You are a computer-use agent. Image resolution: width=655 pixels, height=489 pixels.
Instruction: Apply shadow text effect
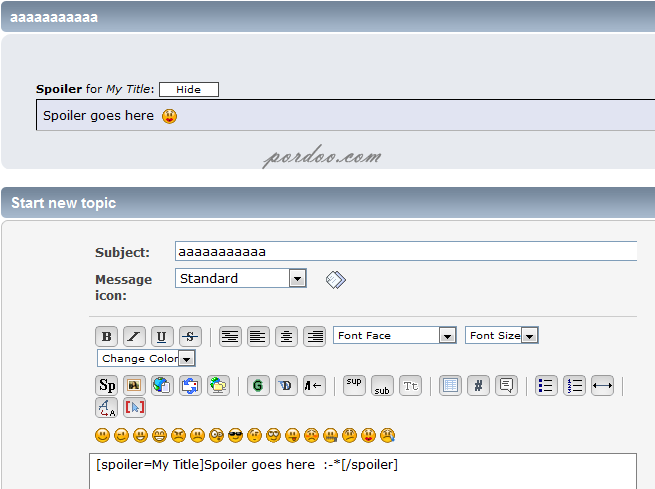287,385
